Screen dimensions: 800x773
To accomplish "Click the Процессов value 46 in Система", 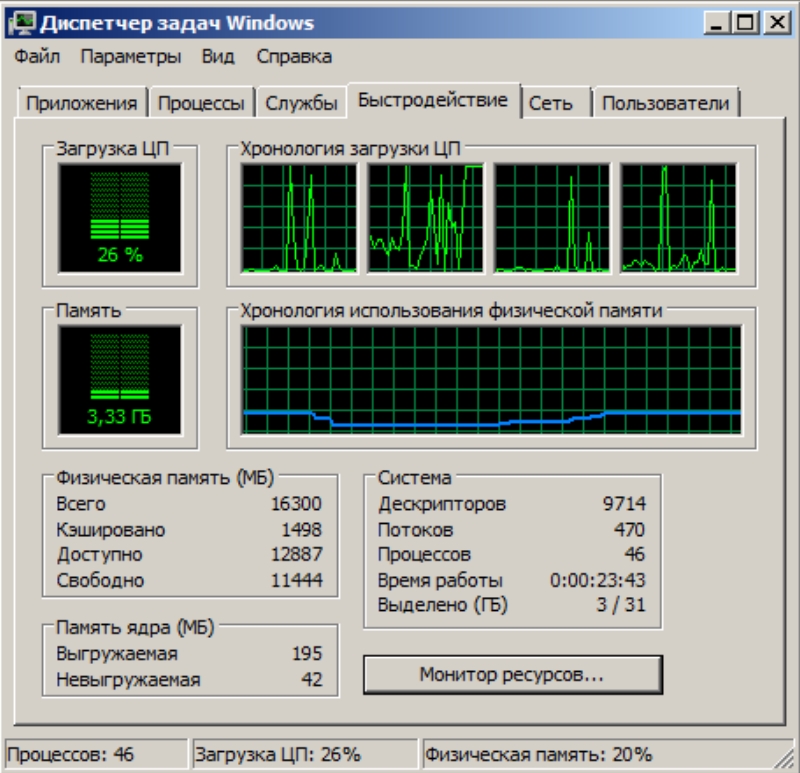I will [634, 554].
